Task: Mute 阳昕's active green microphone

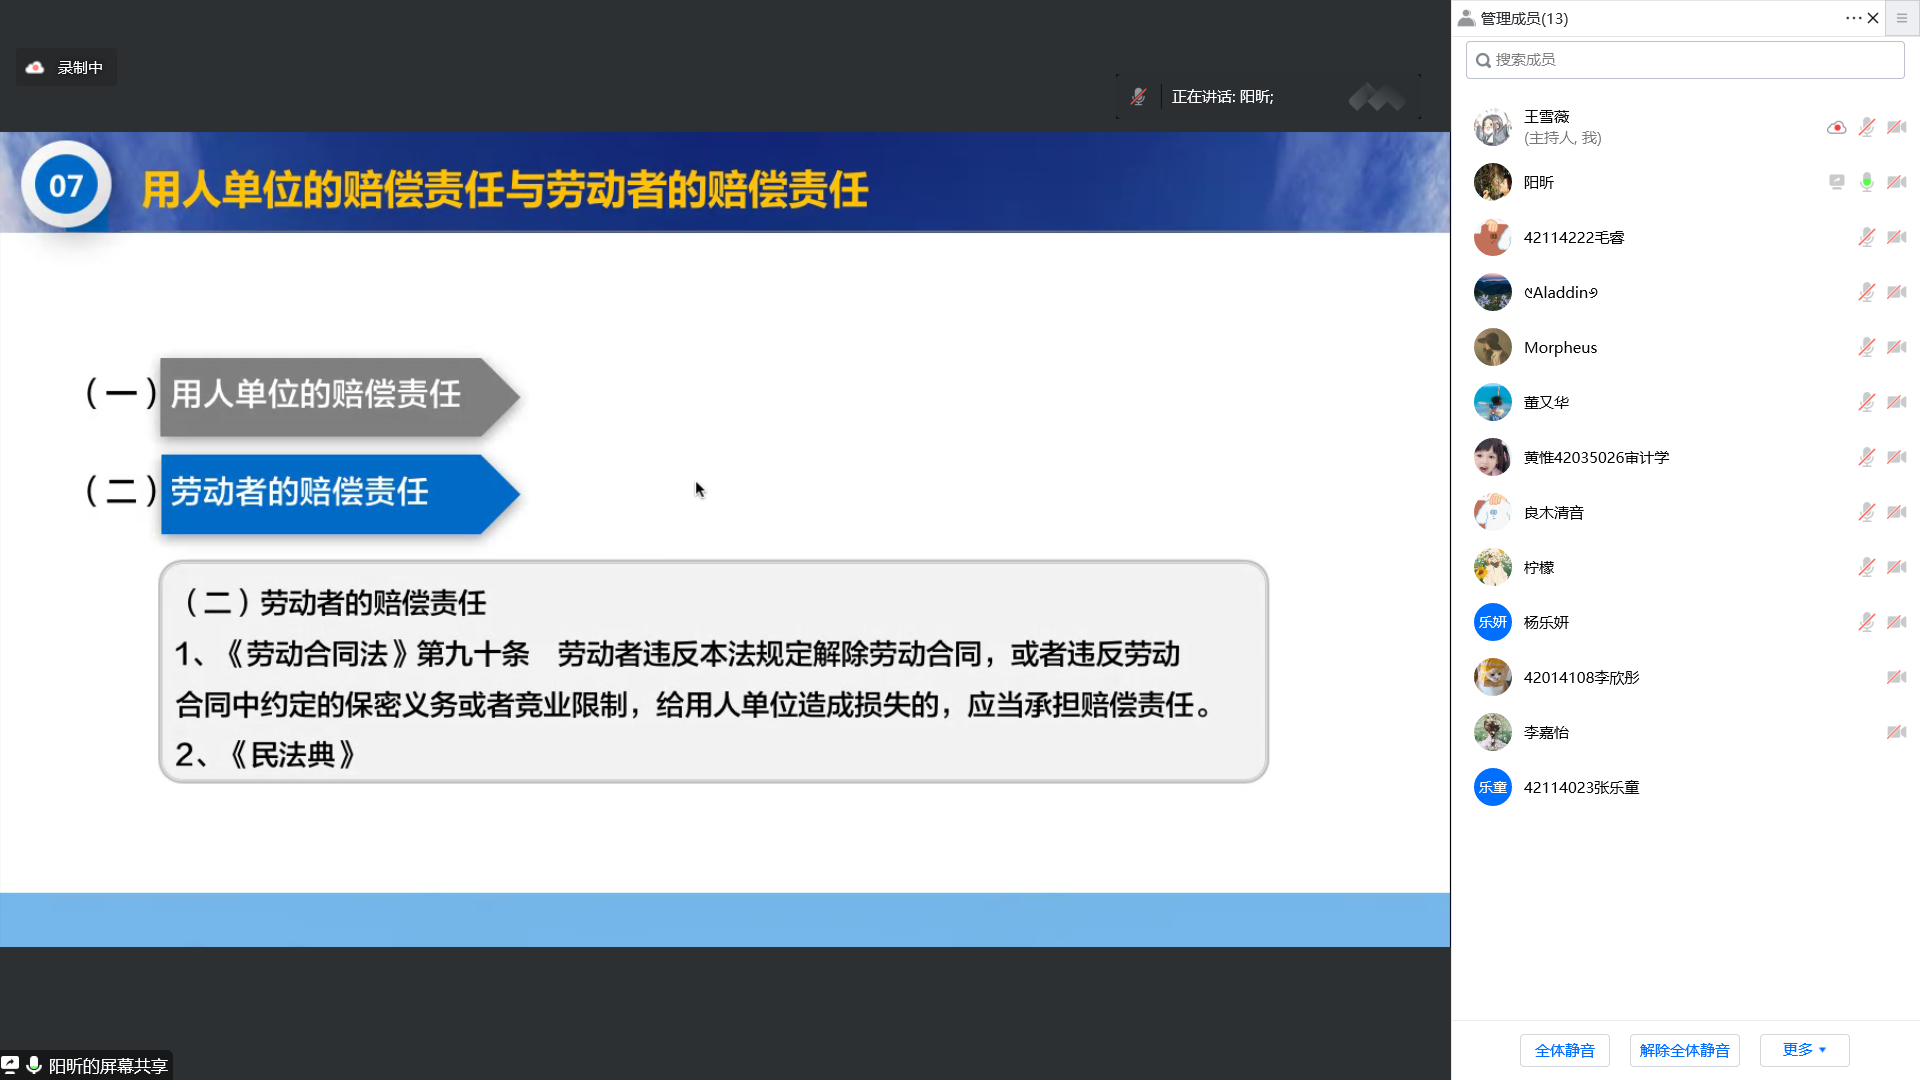Action: coord(1866,182)
